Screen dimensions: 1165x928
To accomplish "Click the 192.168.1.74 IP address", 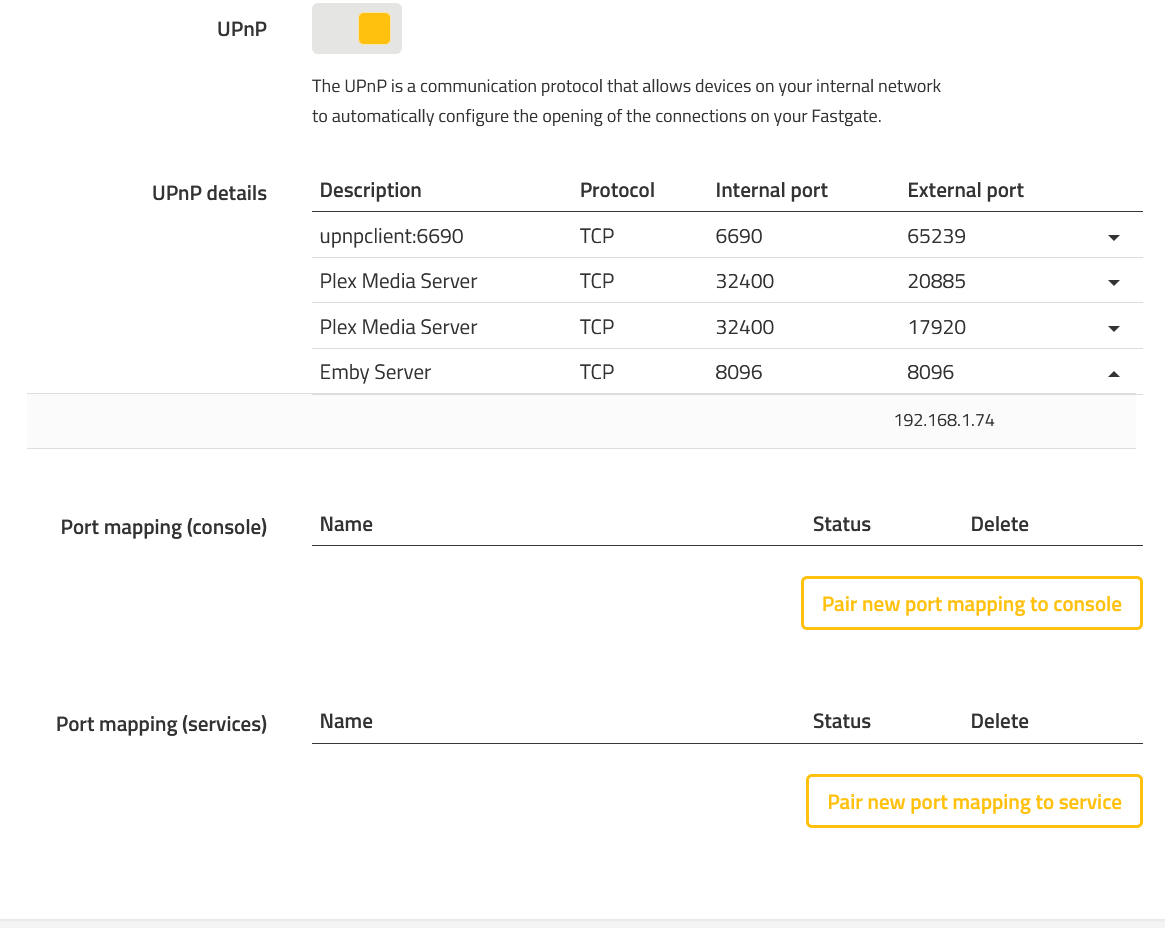I will pyautogui.click(x=944, y=421).
